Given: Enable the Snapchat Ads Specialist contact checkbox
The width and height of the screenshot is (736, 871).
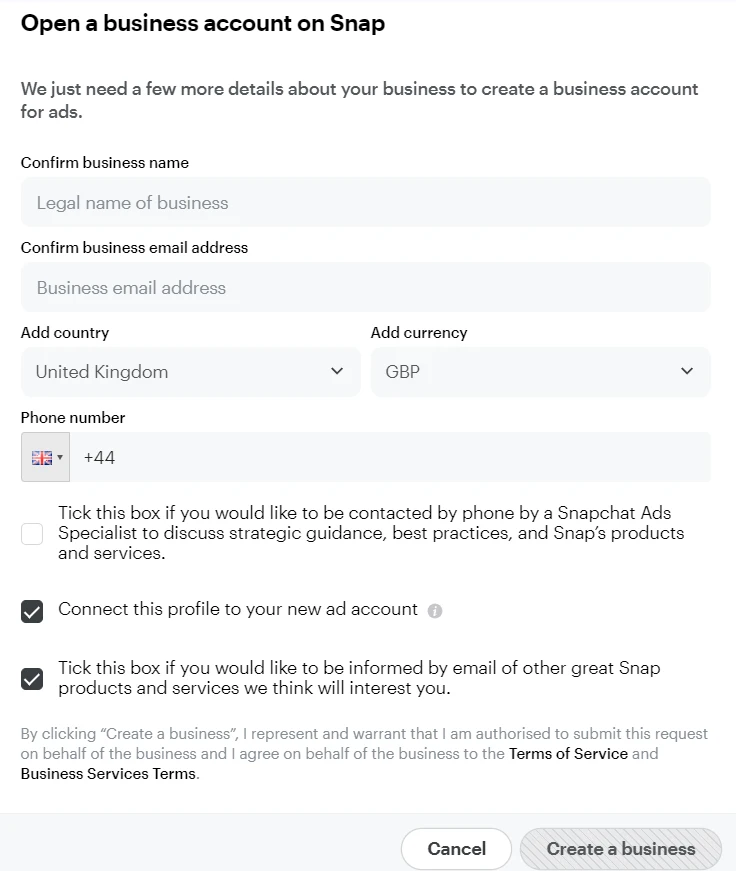Looking at the screenshot, I should pyautogui.click(x=31, y=533).
